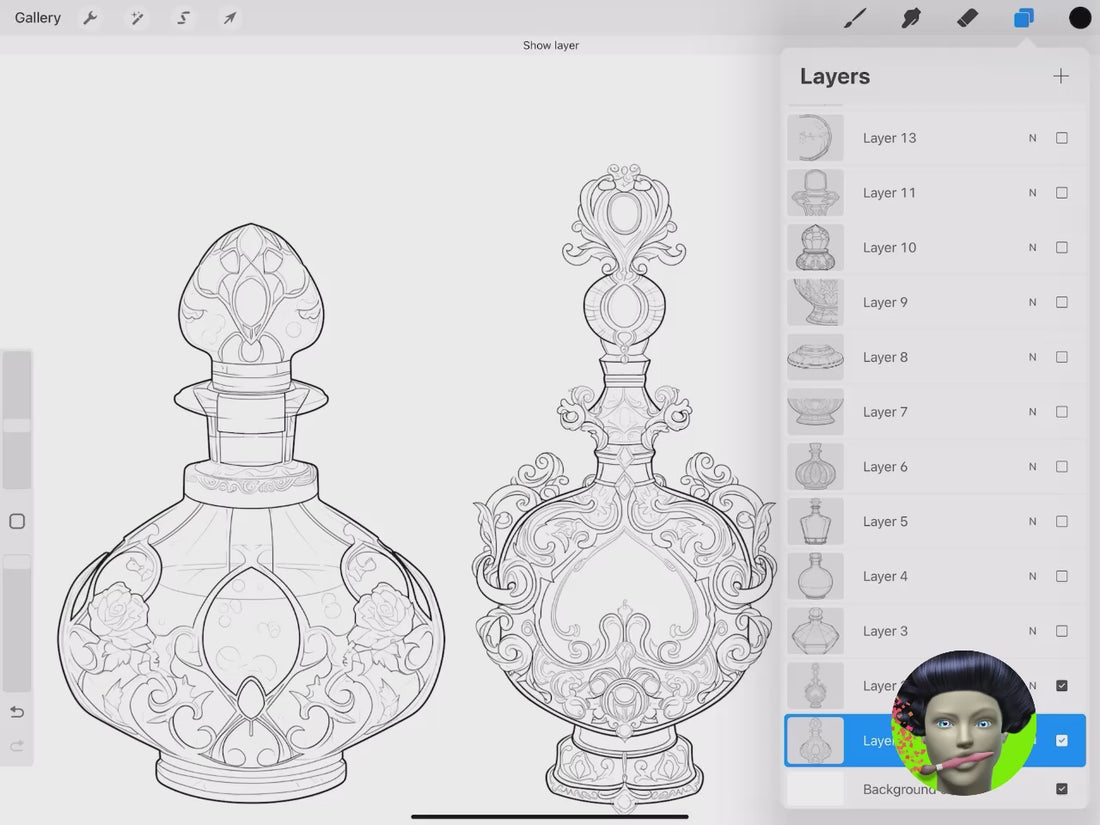
Task: Toggle visibility of Layer 5
Action: click(x=1062, y=521)
